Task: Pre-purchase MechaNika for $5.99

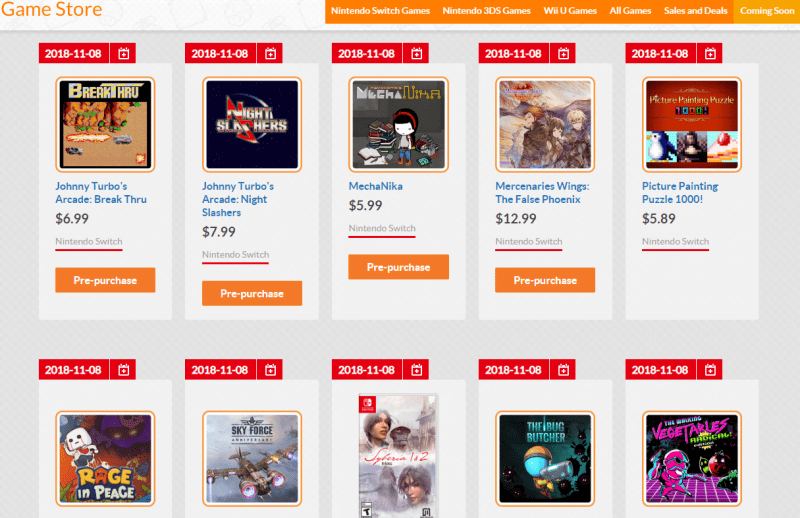Action: [x=398, y=267]
